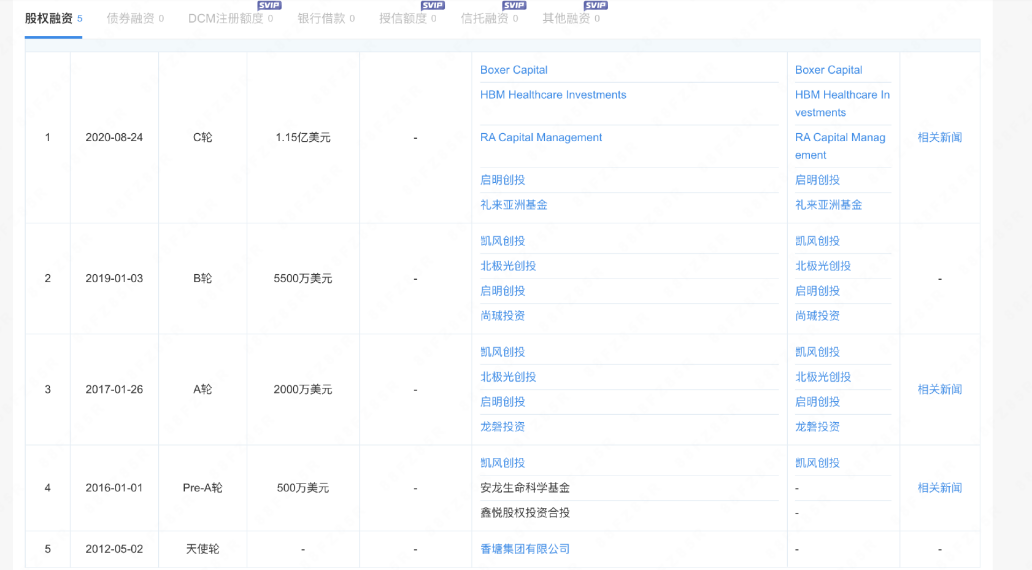Open HBM Healthcare Investments single-line link
This screenshot has height=570, width=1032.
553,95
